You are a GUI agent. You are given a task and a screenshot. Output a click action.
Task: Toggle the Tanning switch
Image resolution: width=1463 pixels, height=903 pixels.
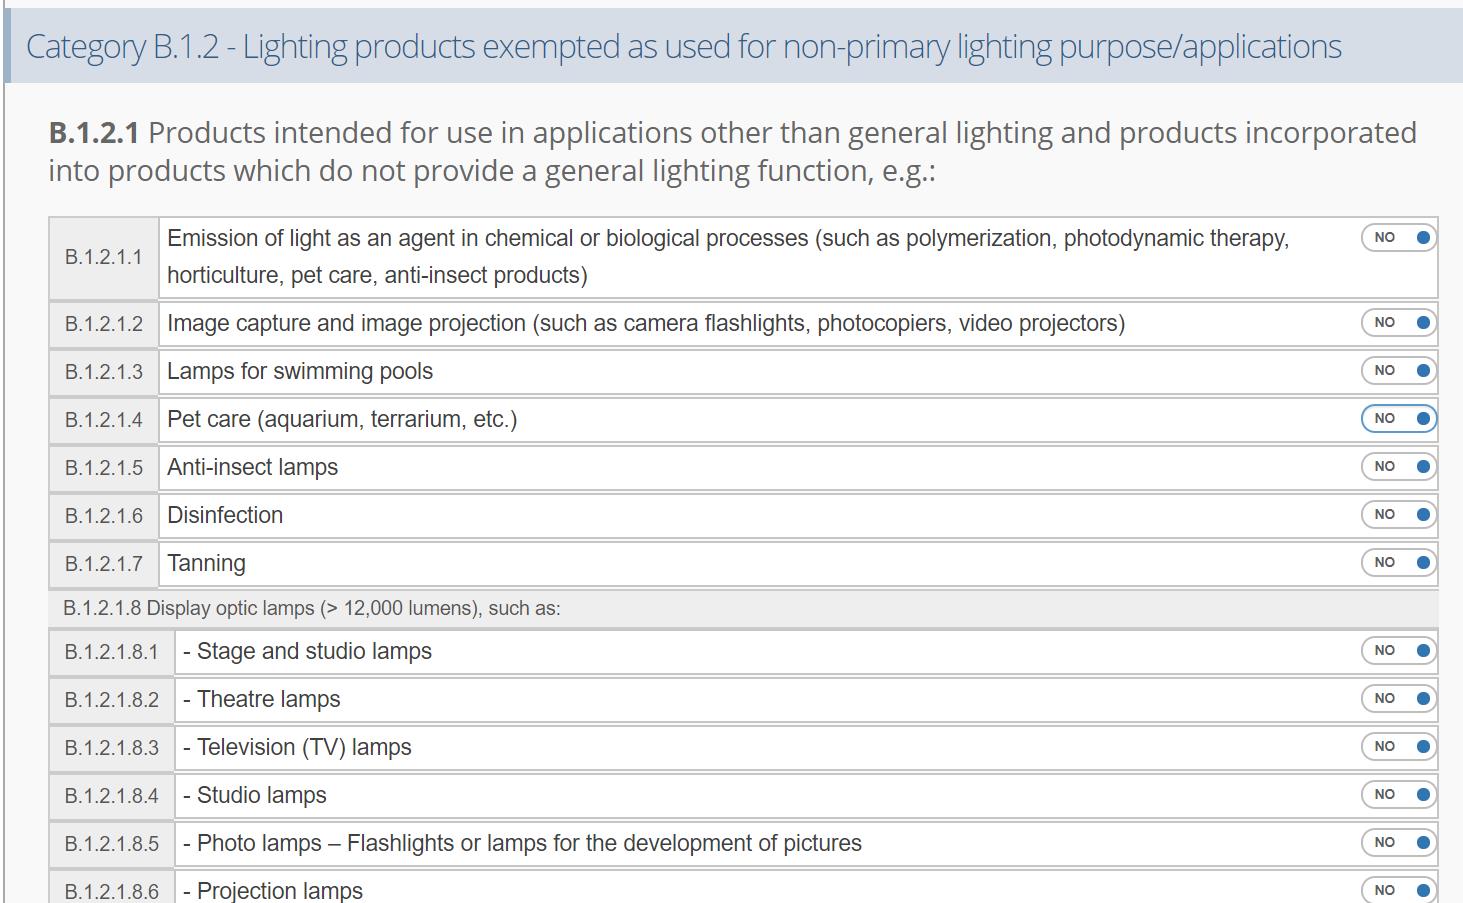1398,563
